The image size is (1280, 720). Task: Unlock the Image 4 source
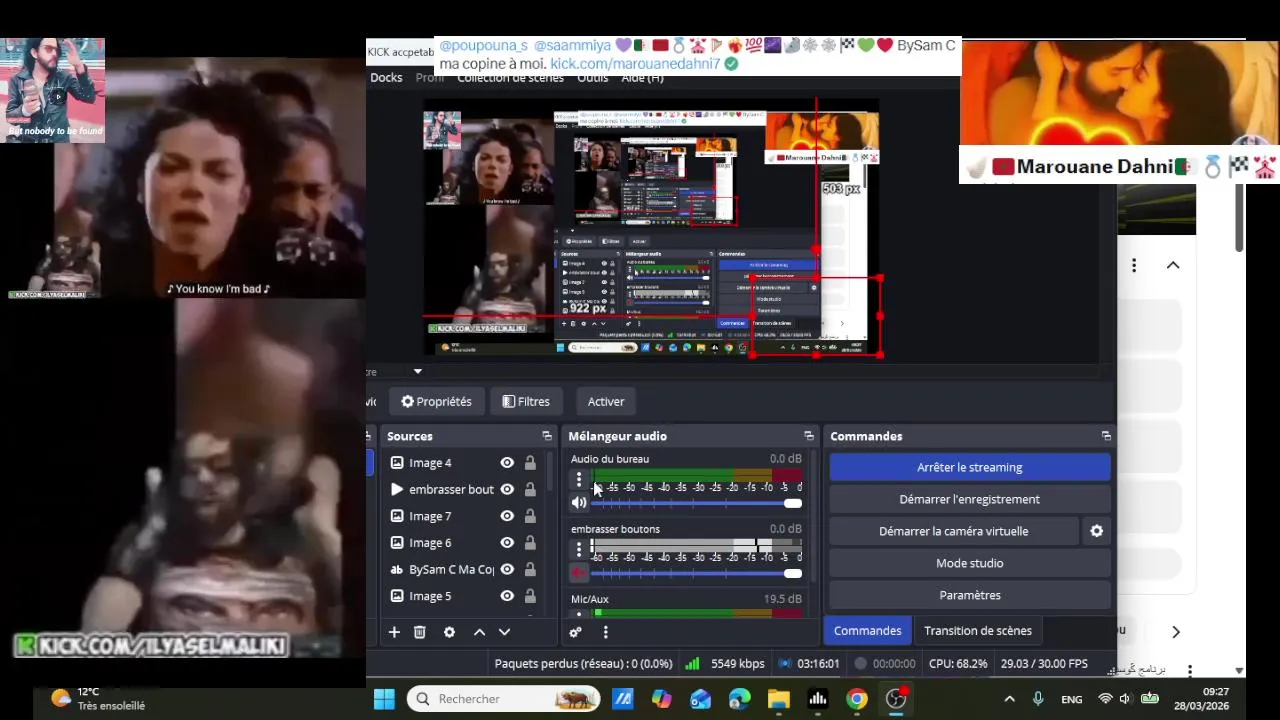530,463
